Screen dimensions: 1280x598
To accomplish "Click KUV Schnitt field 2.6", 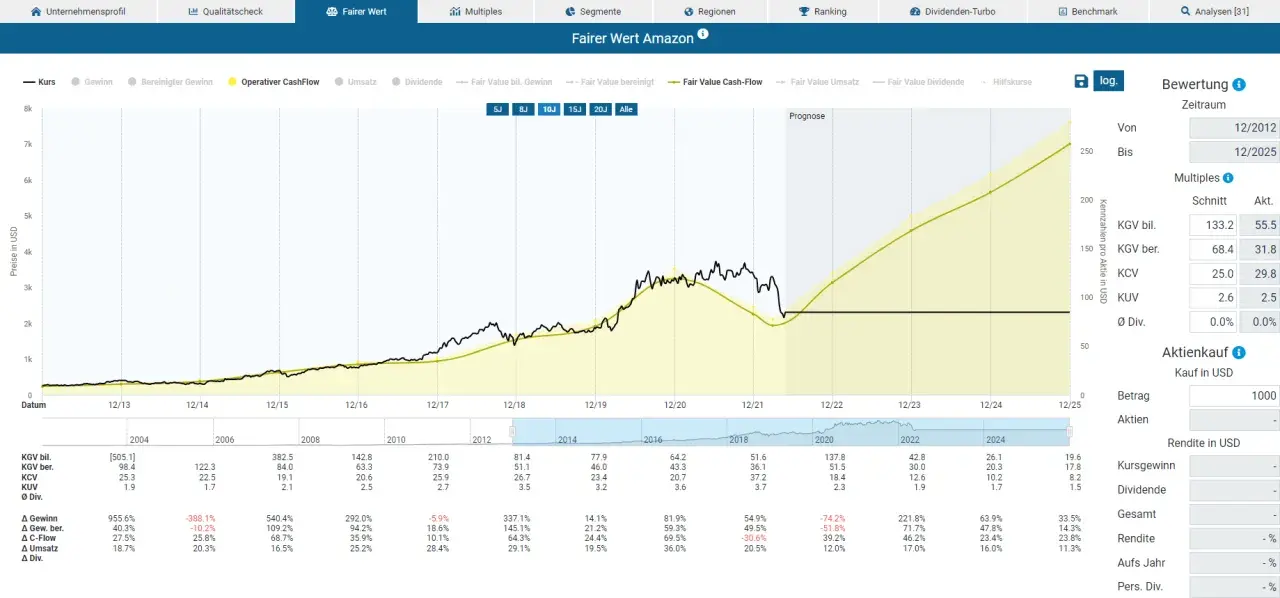I will (1213, 297).
